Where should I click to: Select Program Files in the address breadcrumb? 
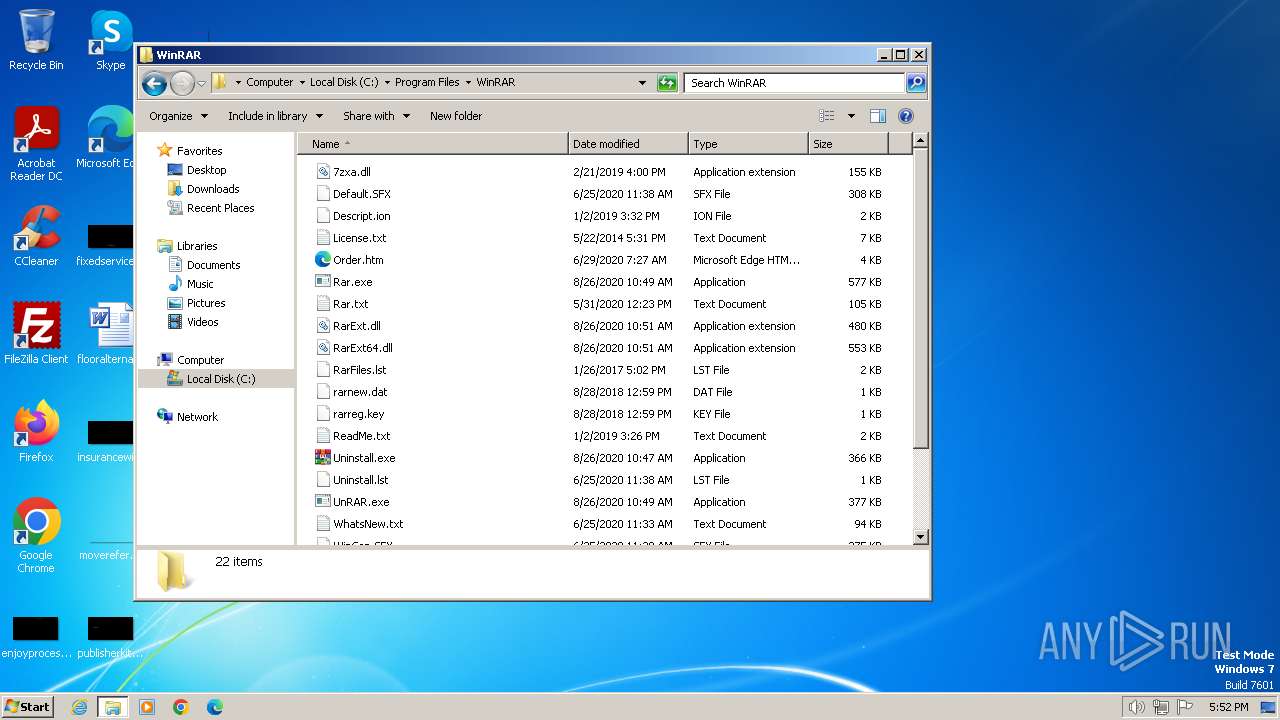coord(427,83)
